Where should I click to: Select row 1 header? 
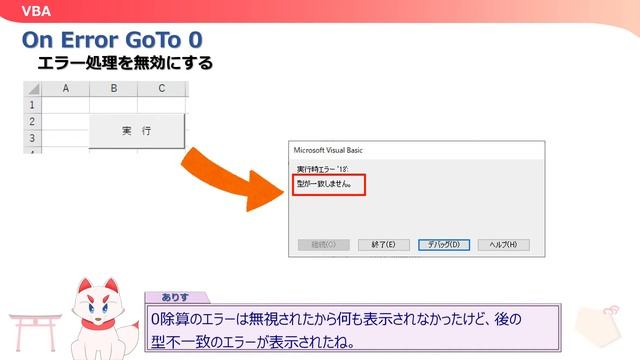pyautogui.click(x=32, y=105)
